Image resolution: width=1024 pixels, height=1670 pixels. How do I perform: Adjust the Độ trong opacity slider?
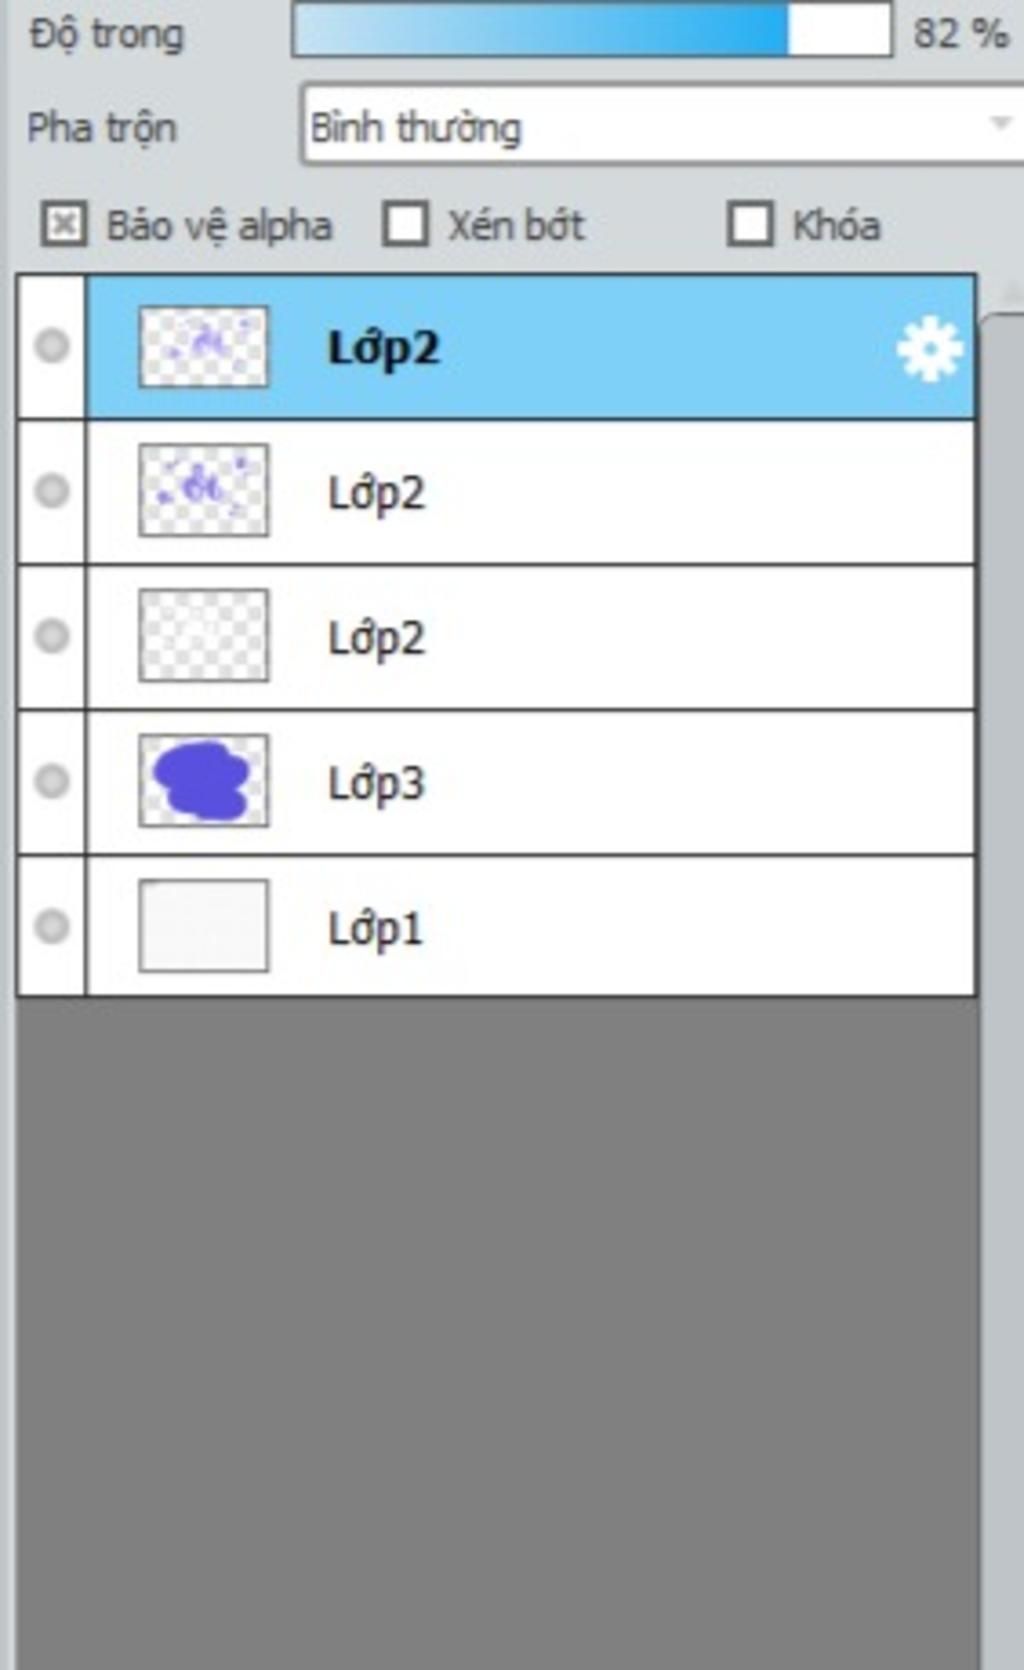pos(592,30)
